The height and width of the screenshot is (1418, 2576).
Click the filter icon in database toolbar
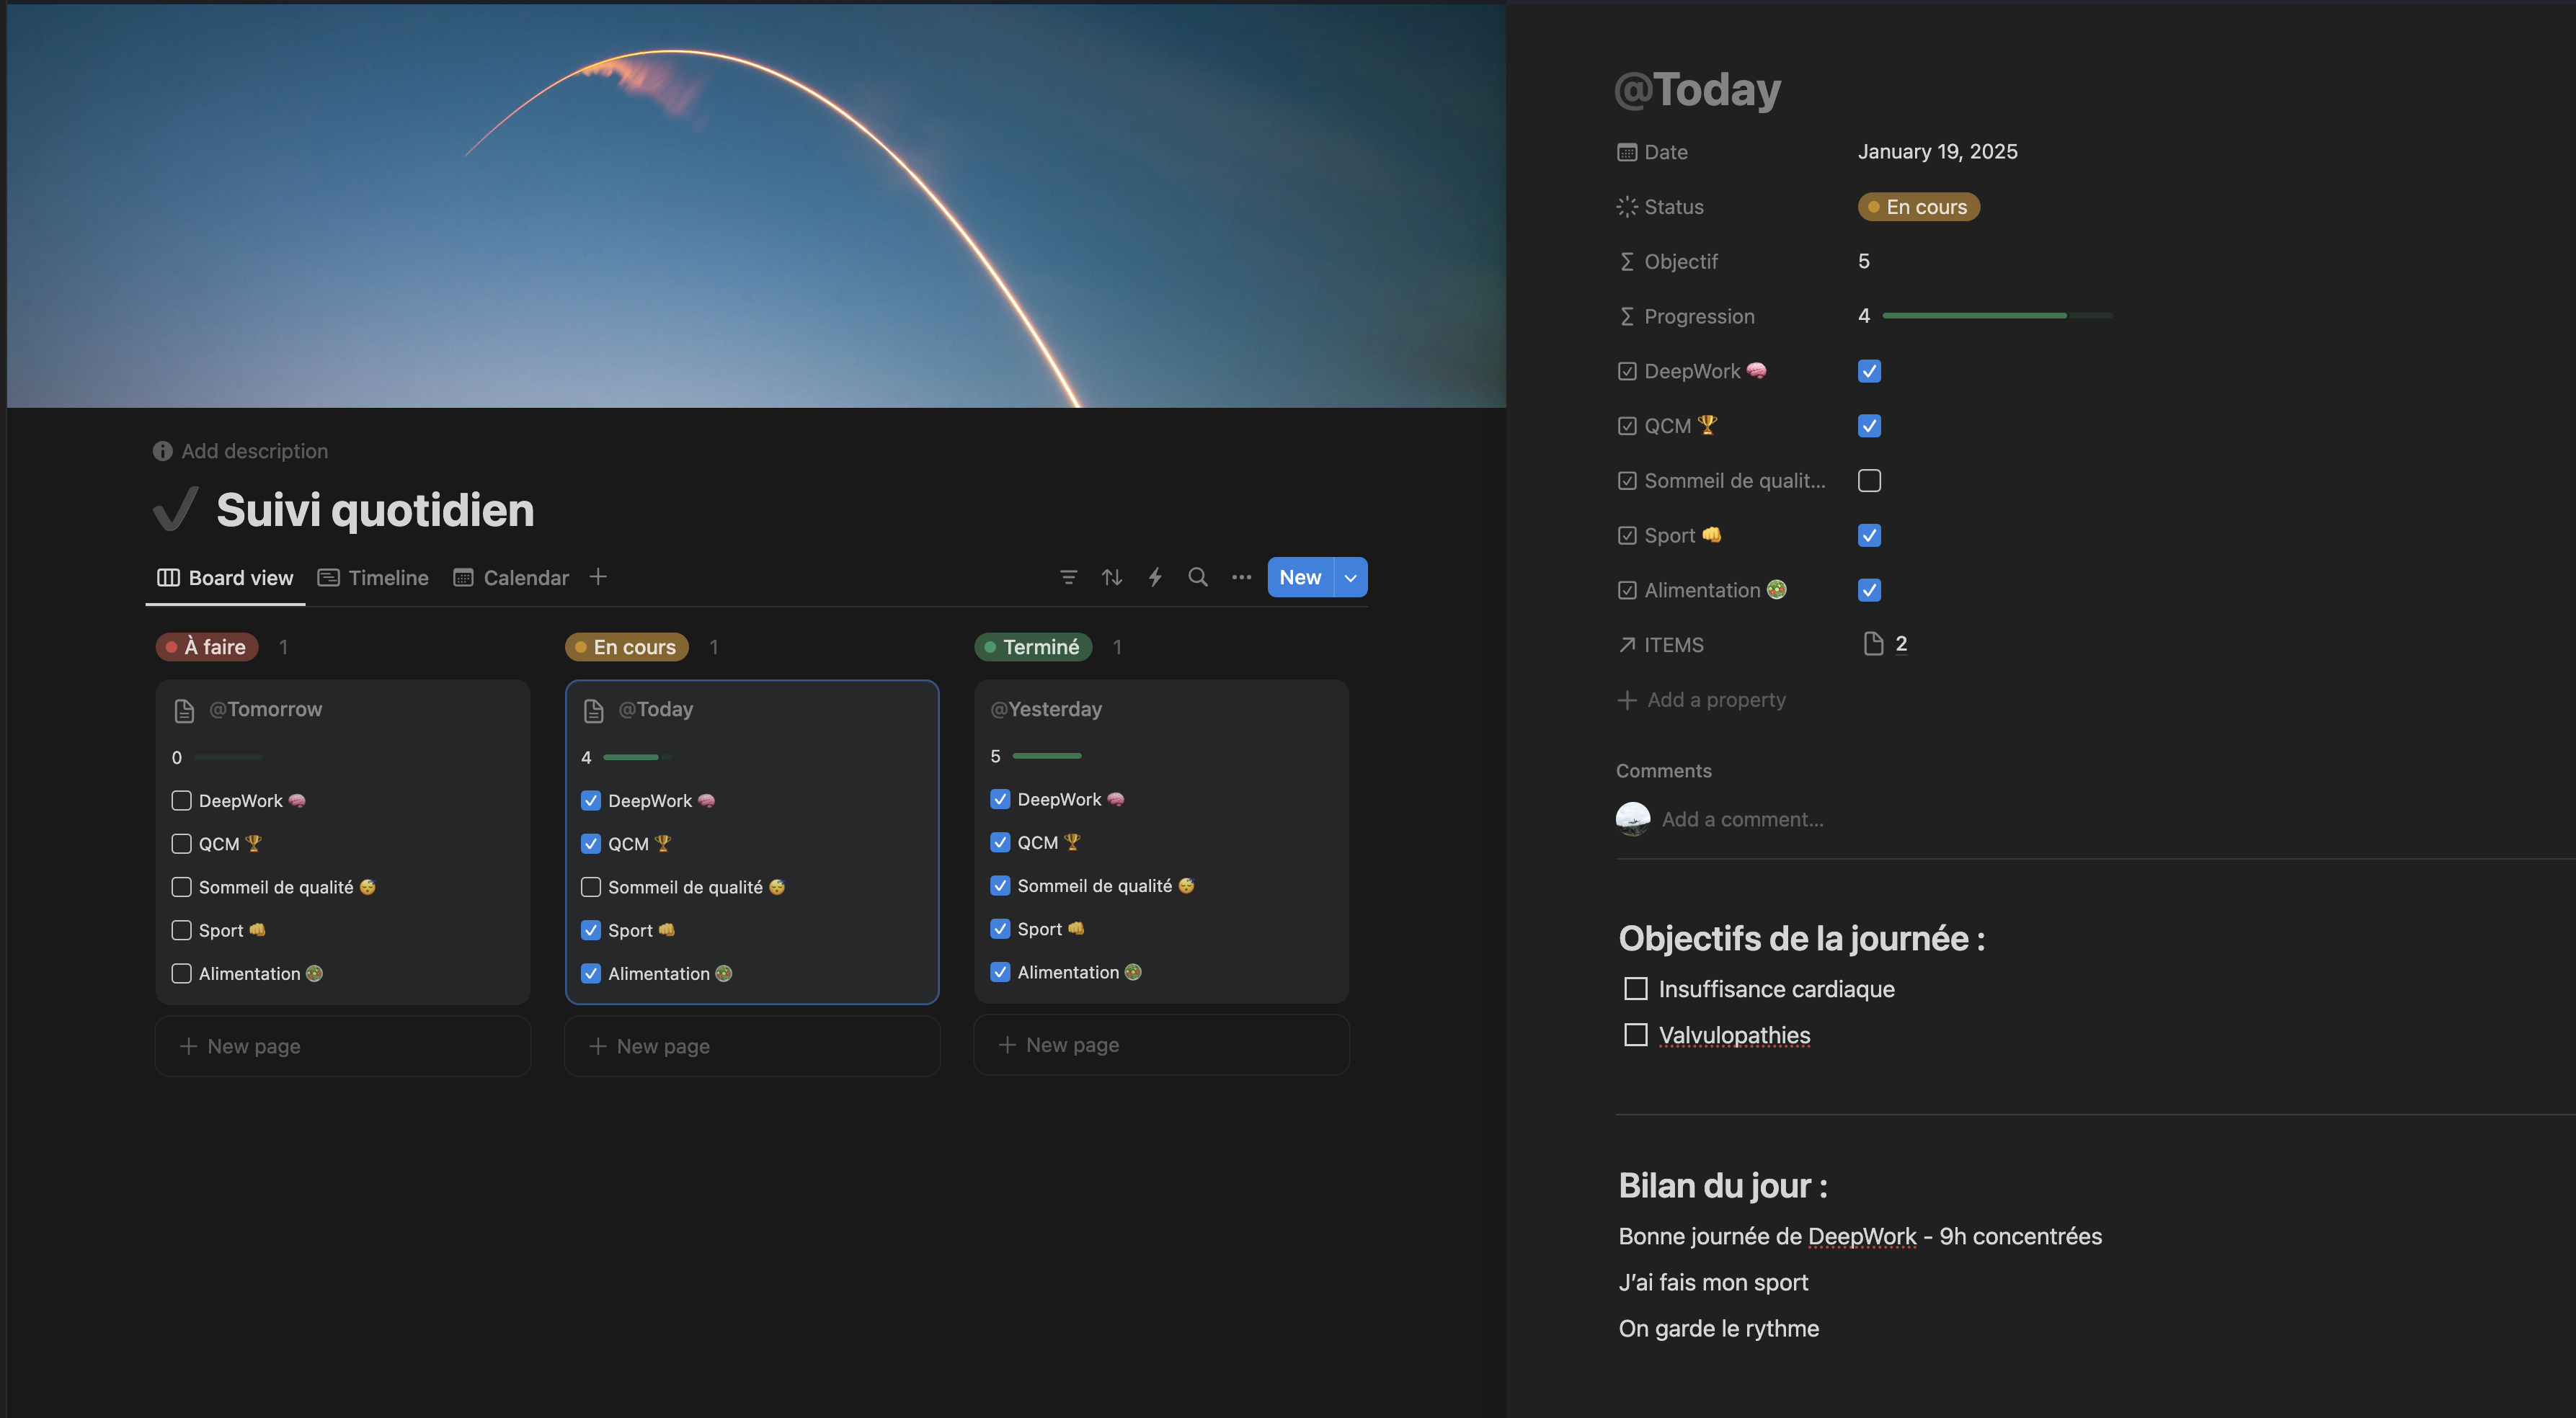(1068, 577)
